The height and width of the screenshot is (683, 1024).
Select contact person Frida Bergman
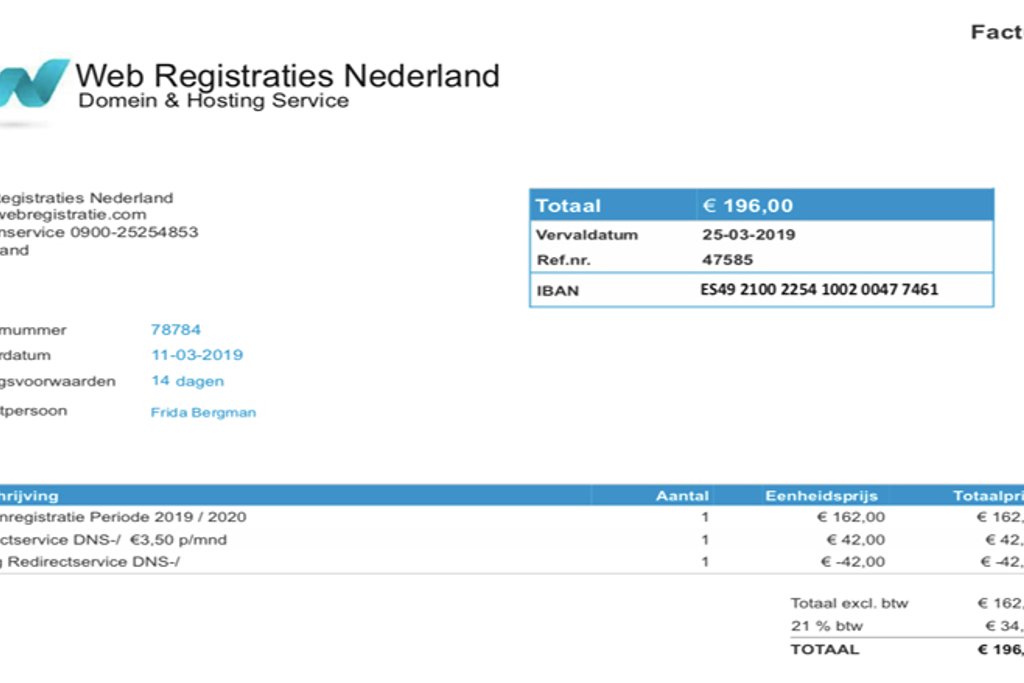pyautogui.click(x=203, y=412)
